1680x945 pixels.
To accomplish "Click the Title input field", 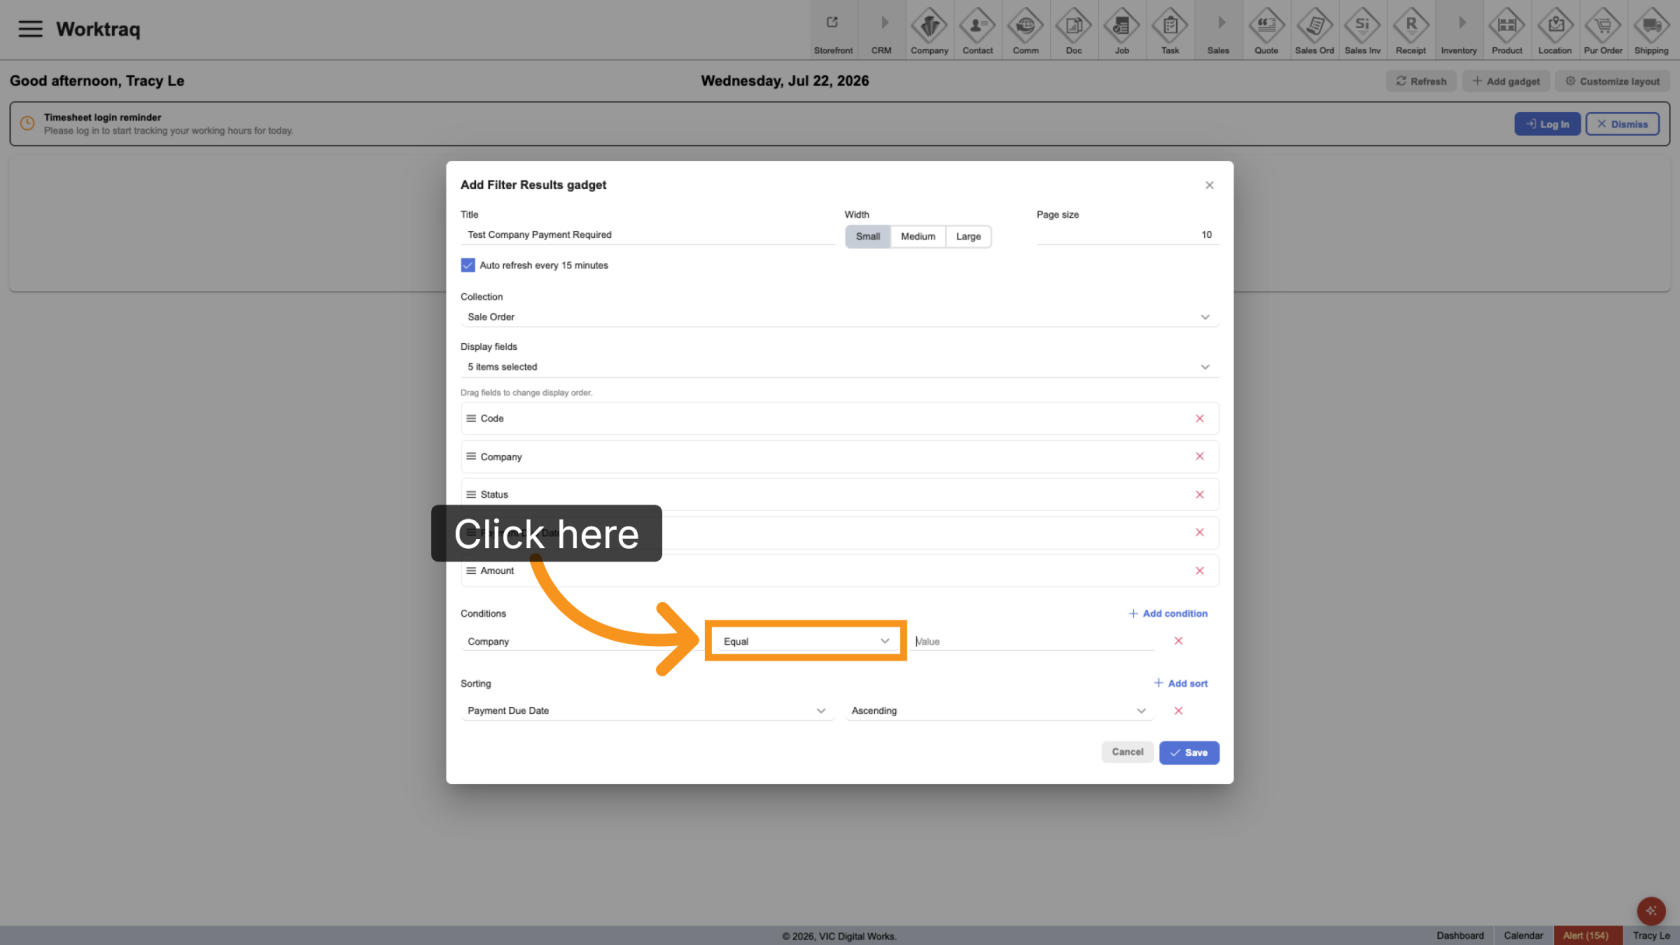I will coord(647,235).
